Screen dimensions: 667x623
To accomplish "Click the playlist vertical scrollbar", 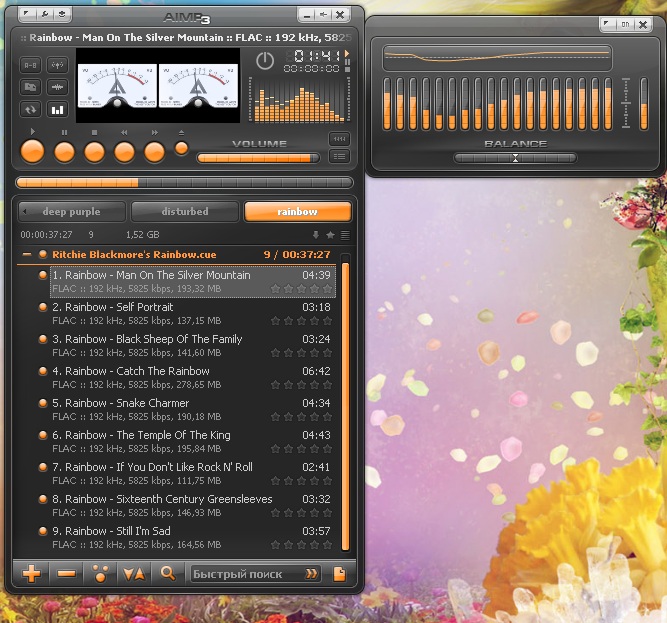I will click(x=345, y=407).
